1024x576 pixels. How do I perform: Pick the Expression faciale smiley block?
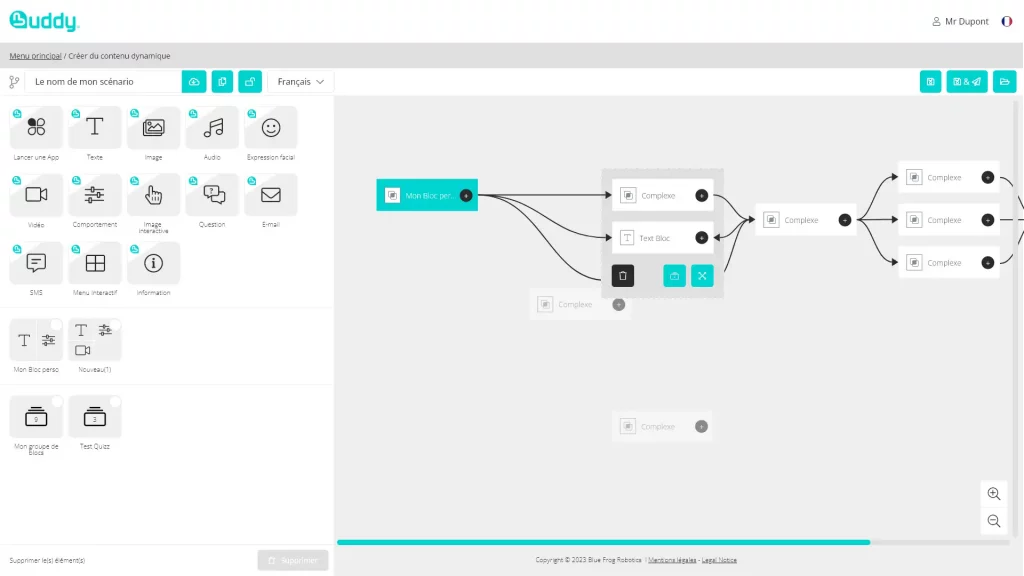(270, 128)
